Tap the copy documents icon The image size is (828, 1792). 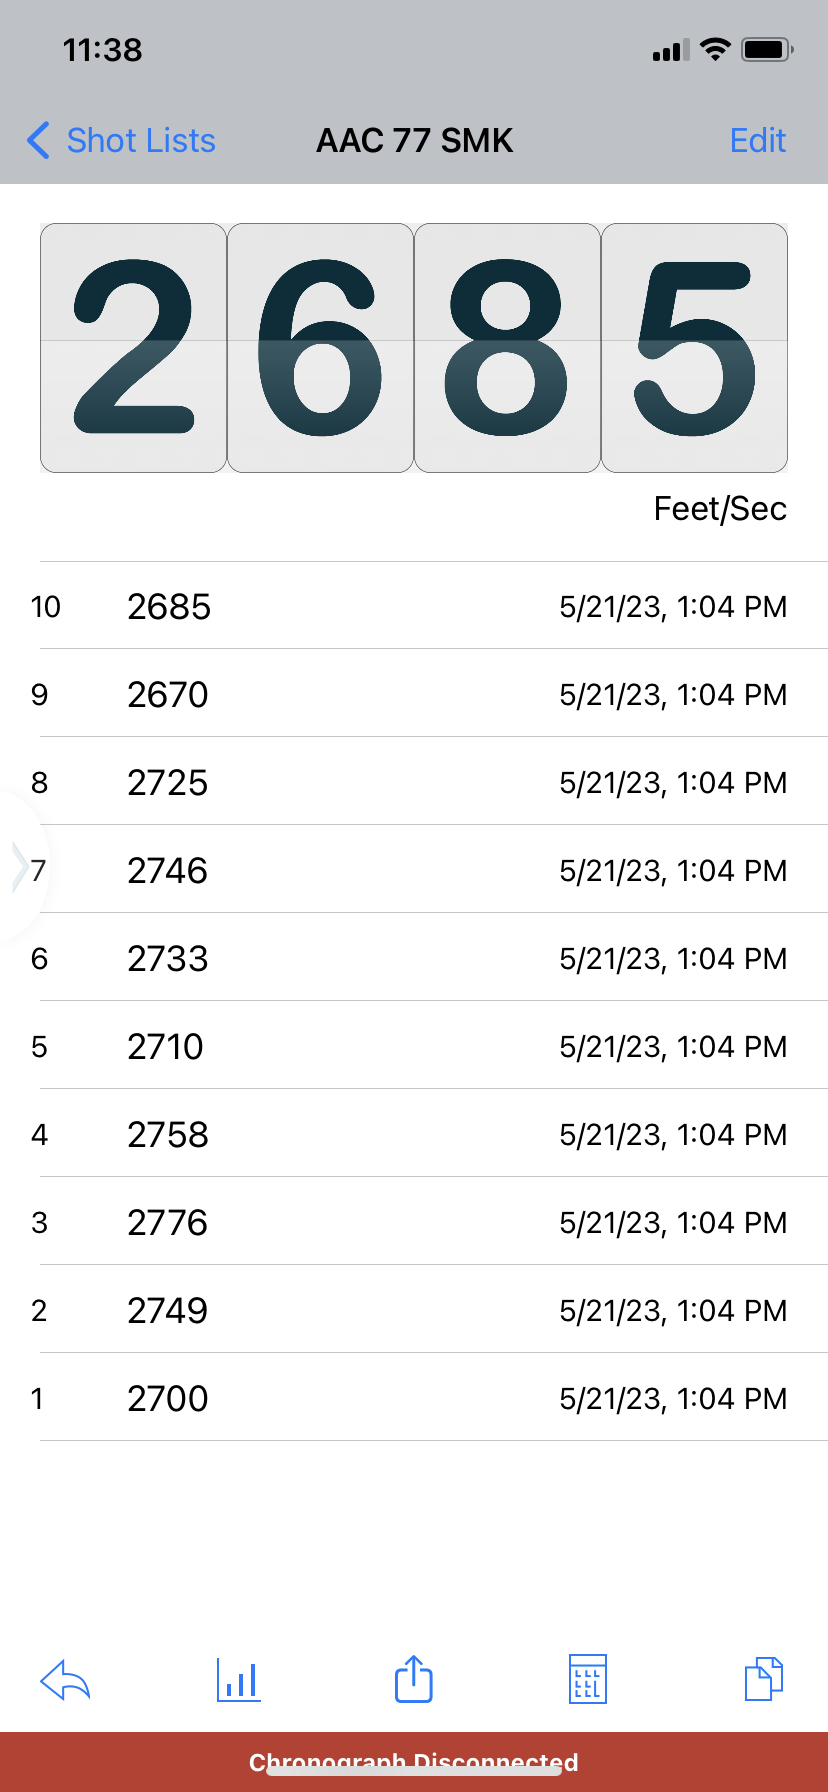pos(764,1679)
